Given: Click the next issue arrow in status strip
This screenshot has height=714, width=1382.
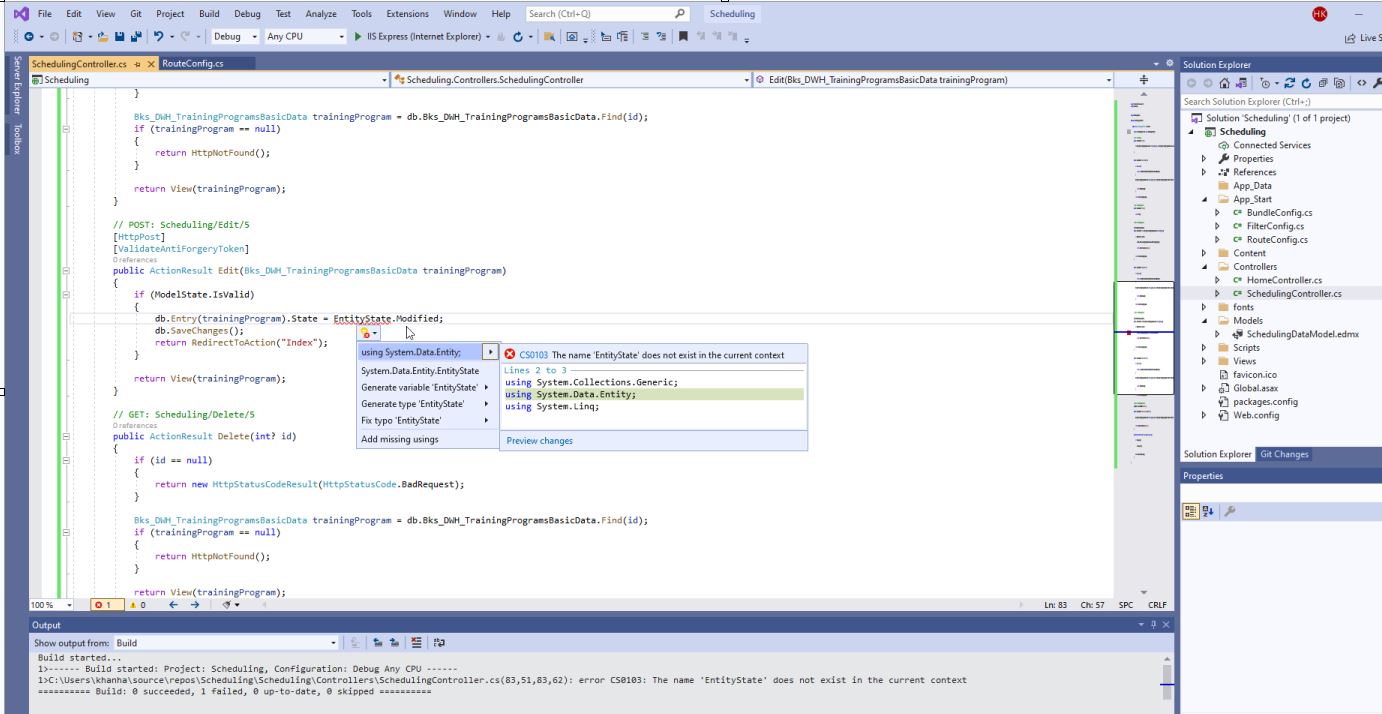Looking at the screenshot, I should tap(195, 605).
